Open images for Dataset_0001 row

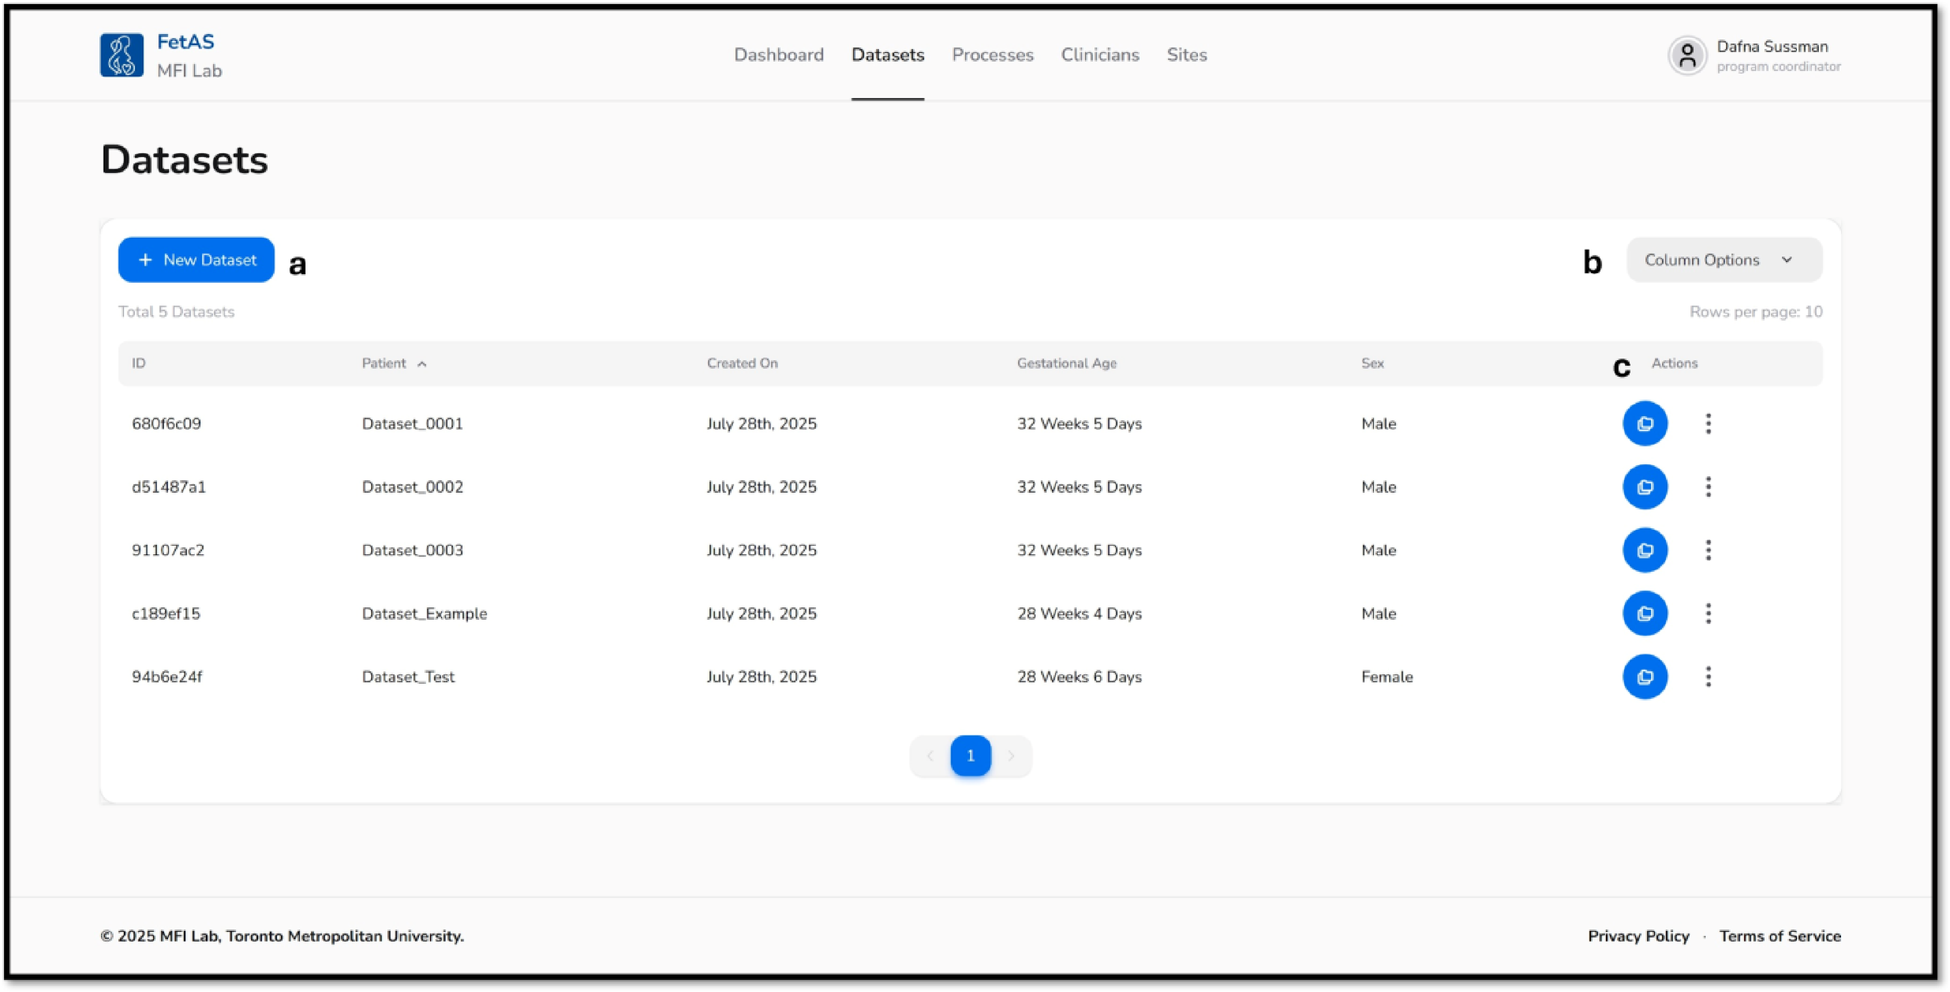(1644, 424)
